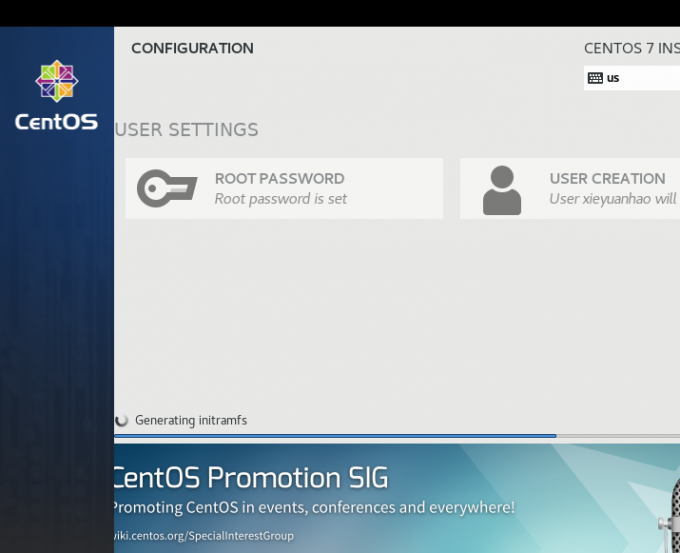Click the "Promoting CentOS in events" tagline
The width and height of the screenshot is (680, 553).
pyautogui.click(x=314, y=508)
